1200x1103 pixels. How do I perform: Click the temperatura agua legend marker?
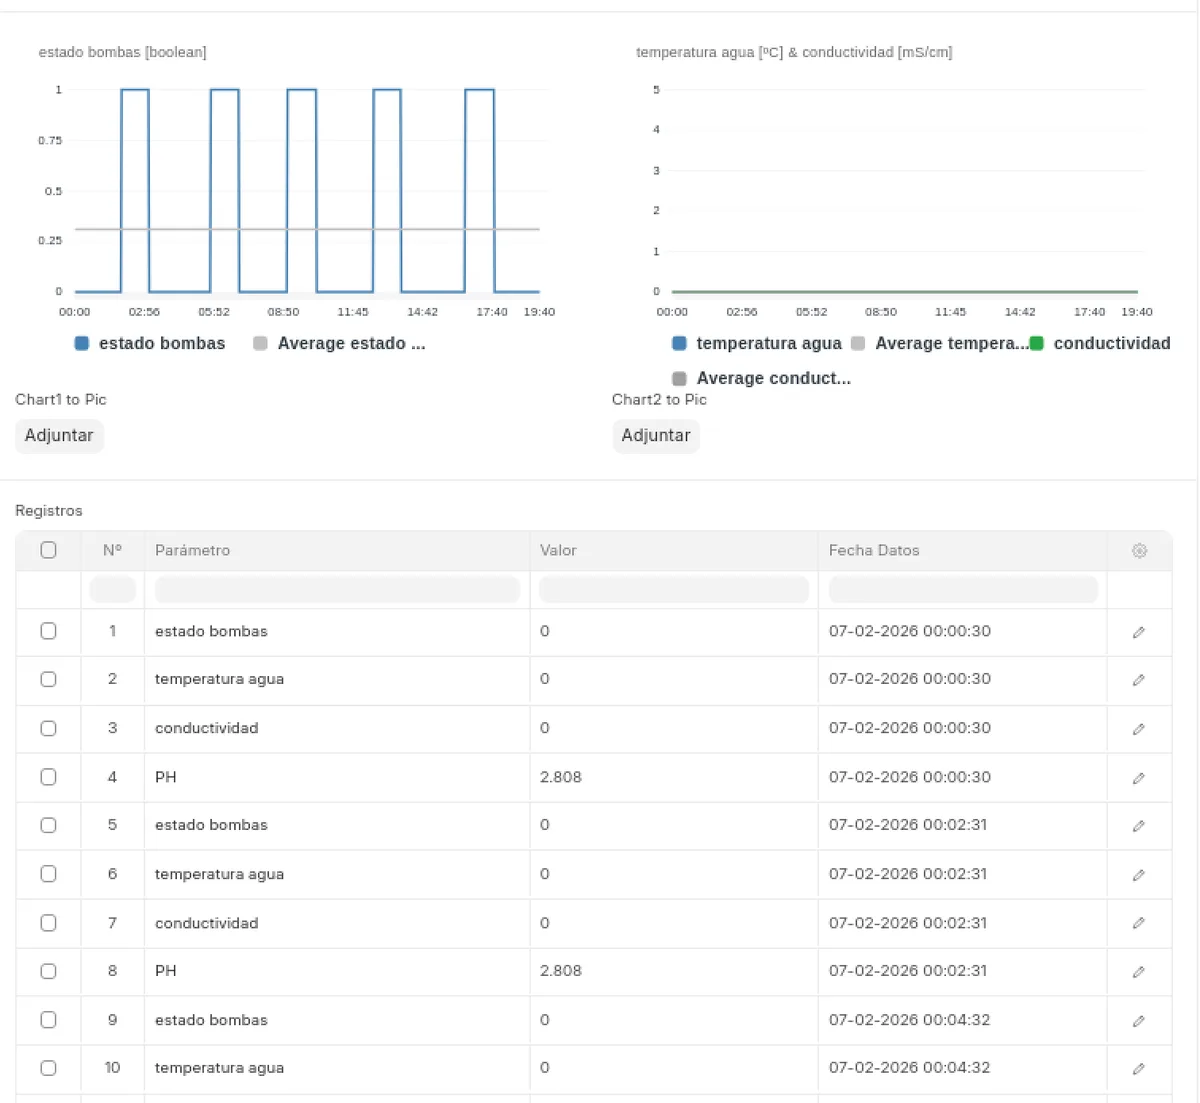pos(678,343)
